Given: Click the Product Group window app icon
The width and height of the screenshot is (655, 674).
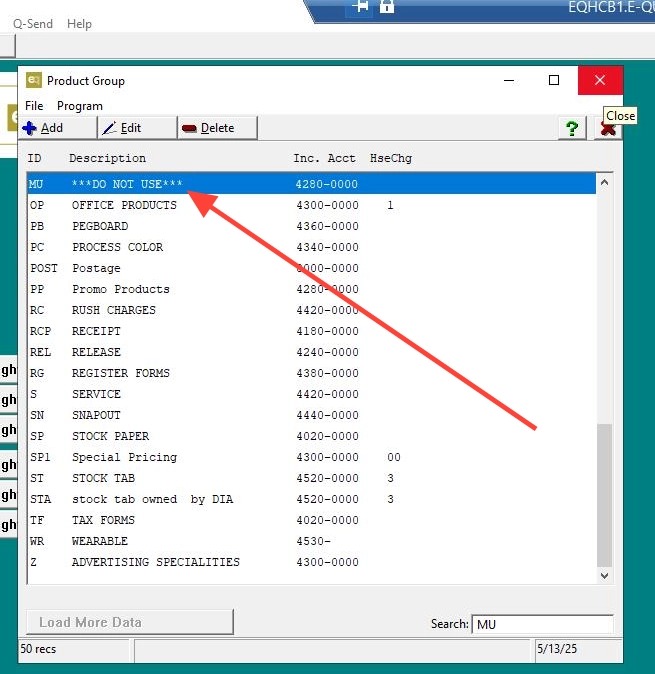Looking at the screenshot, I should (34, 80).
